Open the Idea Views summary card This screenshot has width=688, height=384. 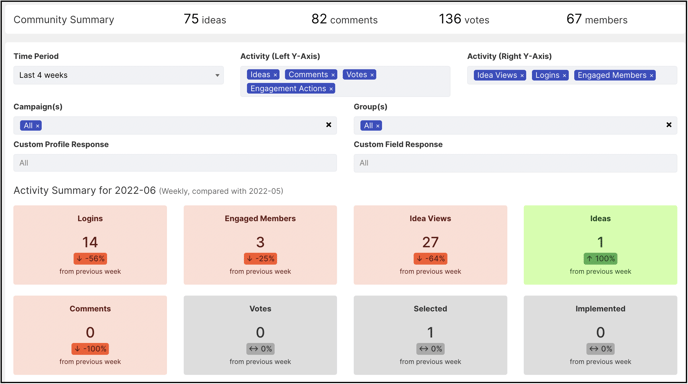[430, 245]
